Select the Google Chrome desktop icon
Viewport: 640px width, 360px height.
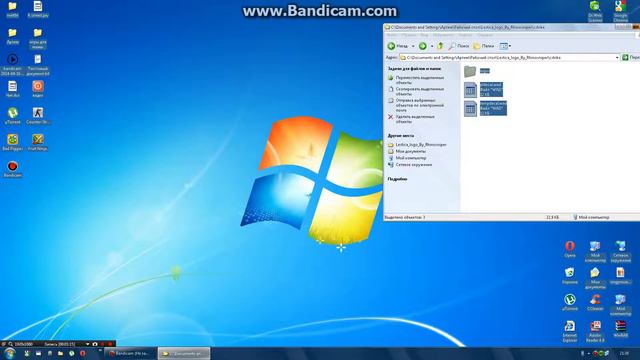pos(620,11)
